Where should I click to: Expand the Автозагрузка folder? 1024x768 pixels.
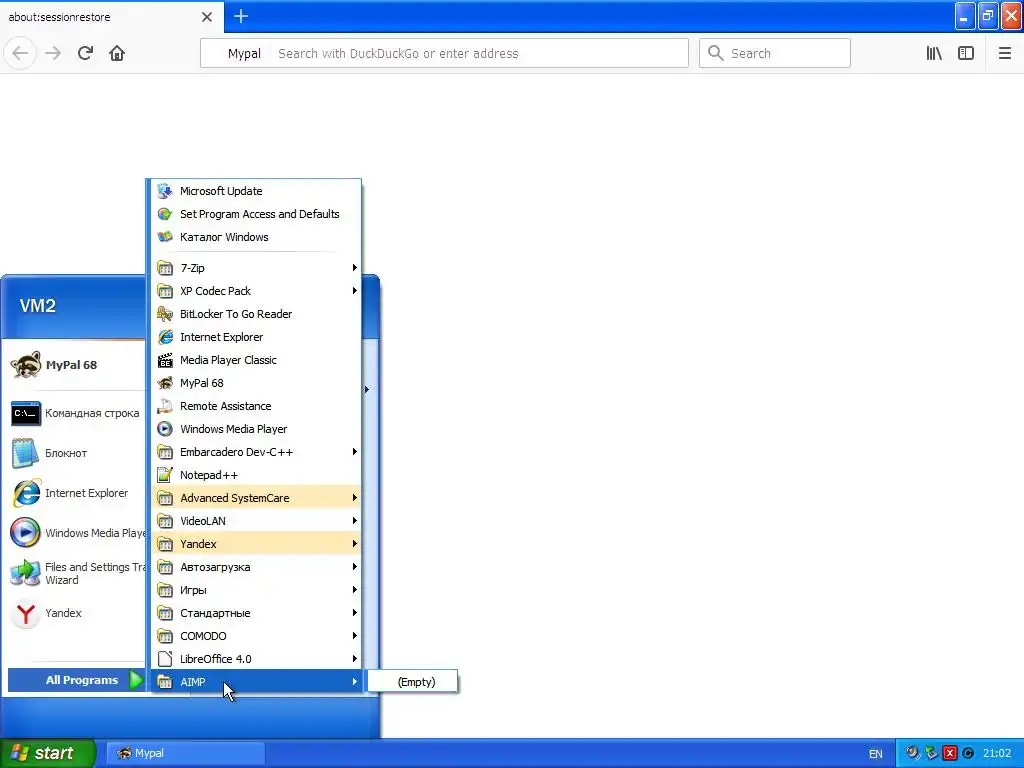pyautogui.click(x=257, y=567)
